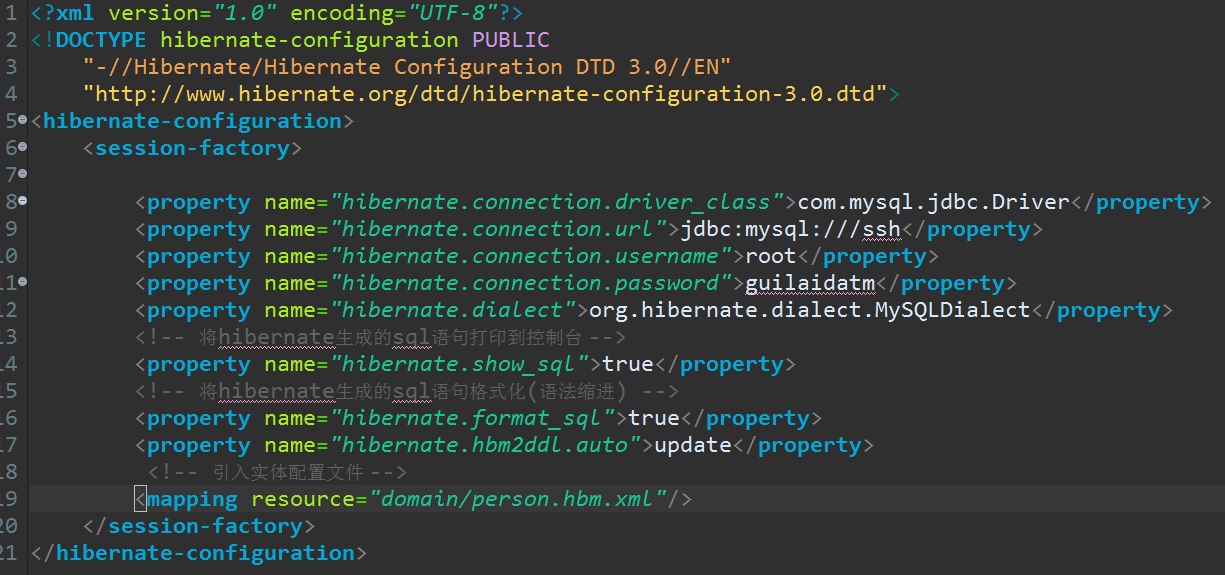Viewport: 1225px width, 575px height.
Task: Click the closing session-factory tag
Action: point(200,526)
